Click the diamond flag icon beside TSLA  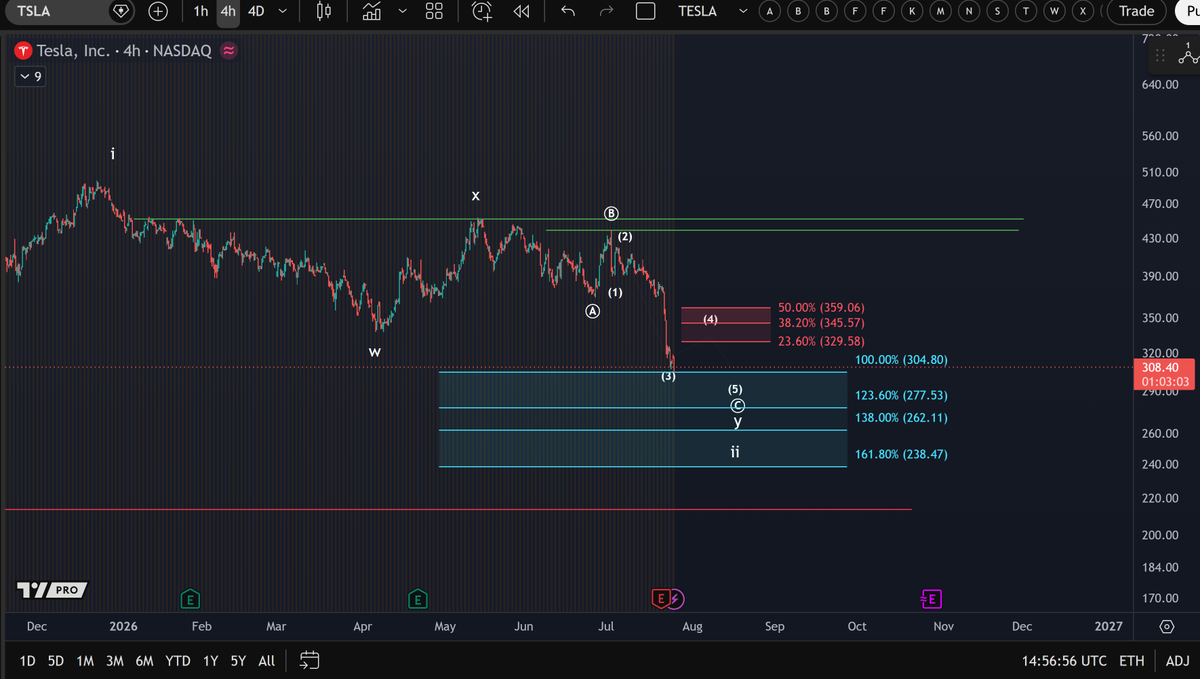click(x=122, y=11)
